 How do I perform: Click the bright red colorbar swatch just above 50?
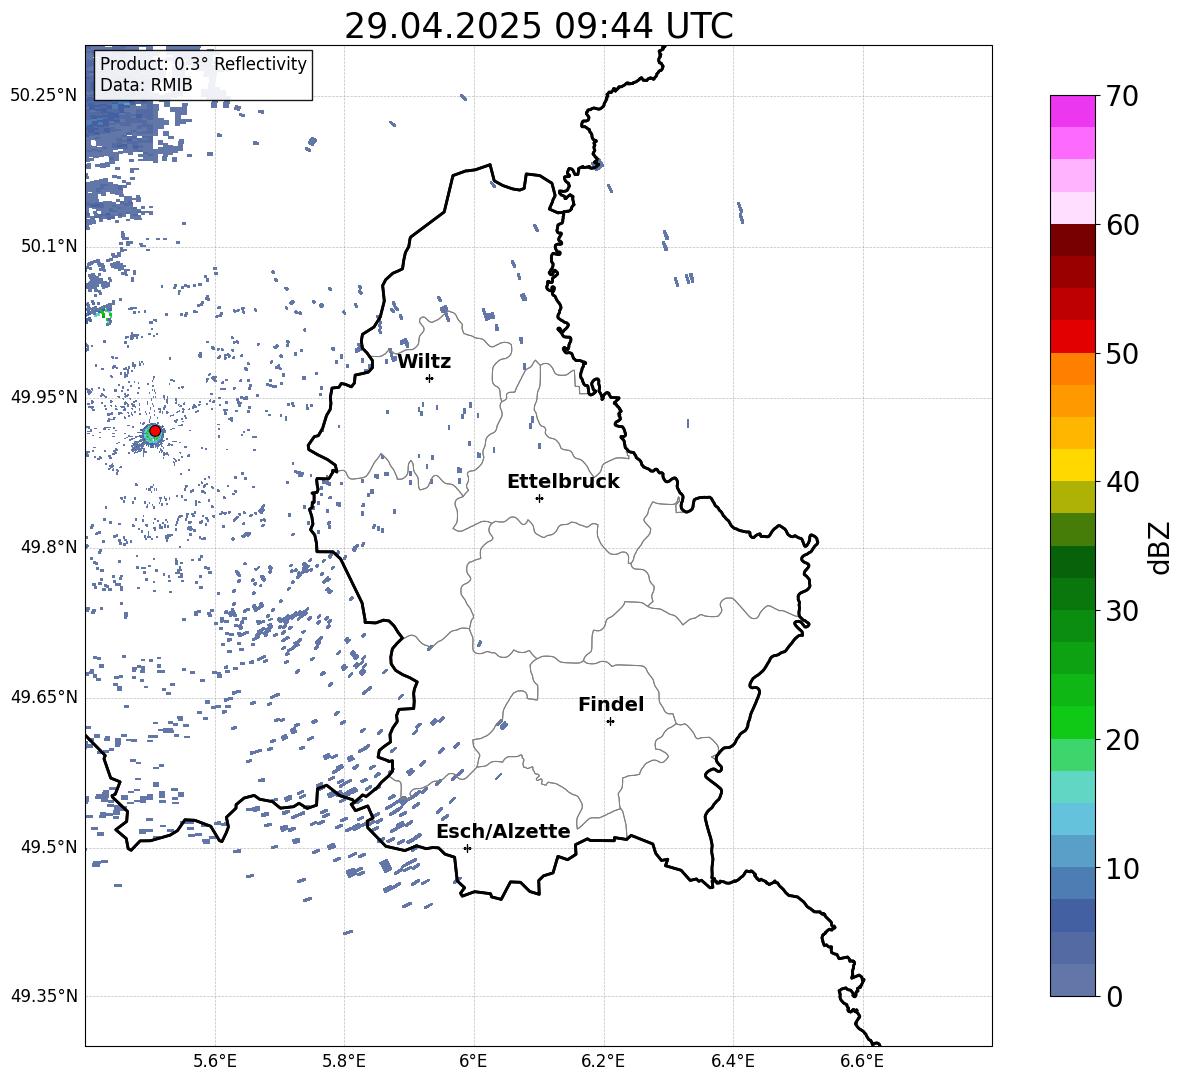click(x=1072, y=337)
